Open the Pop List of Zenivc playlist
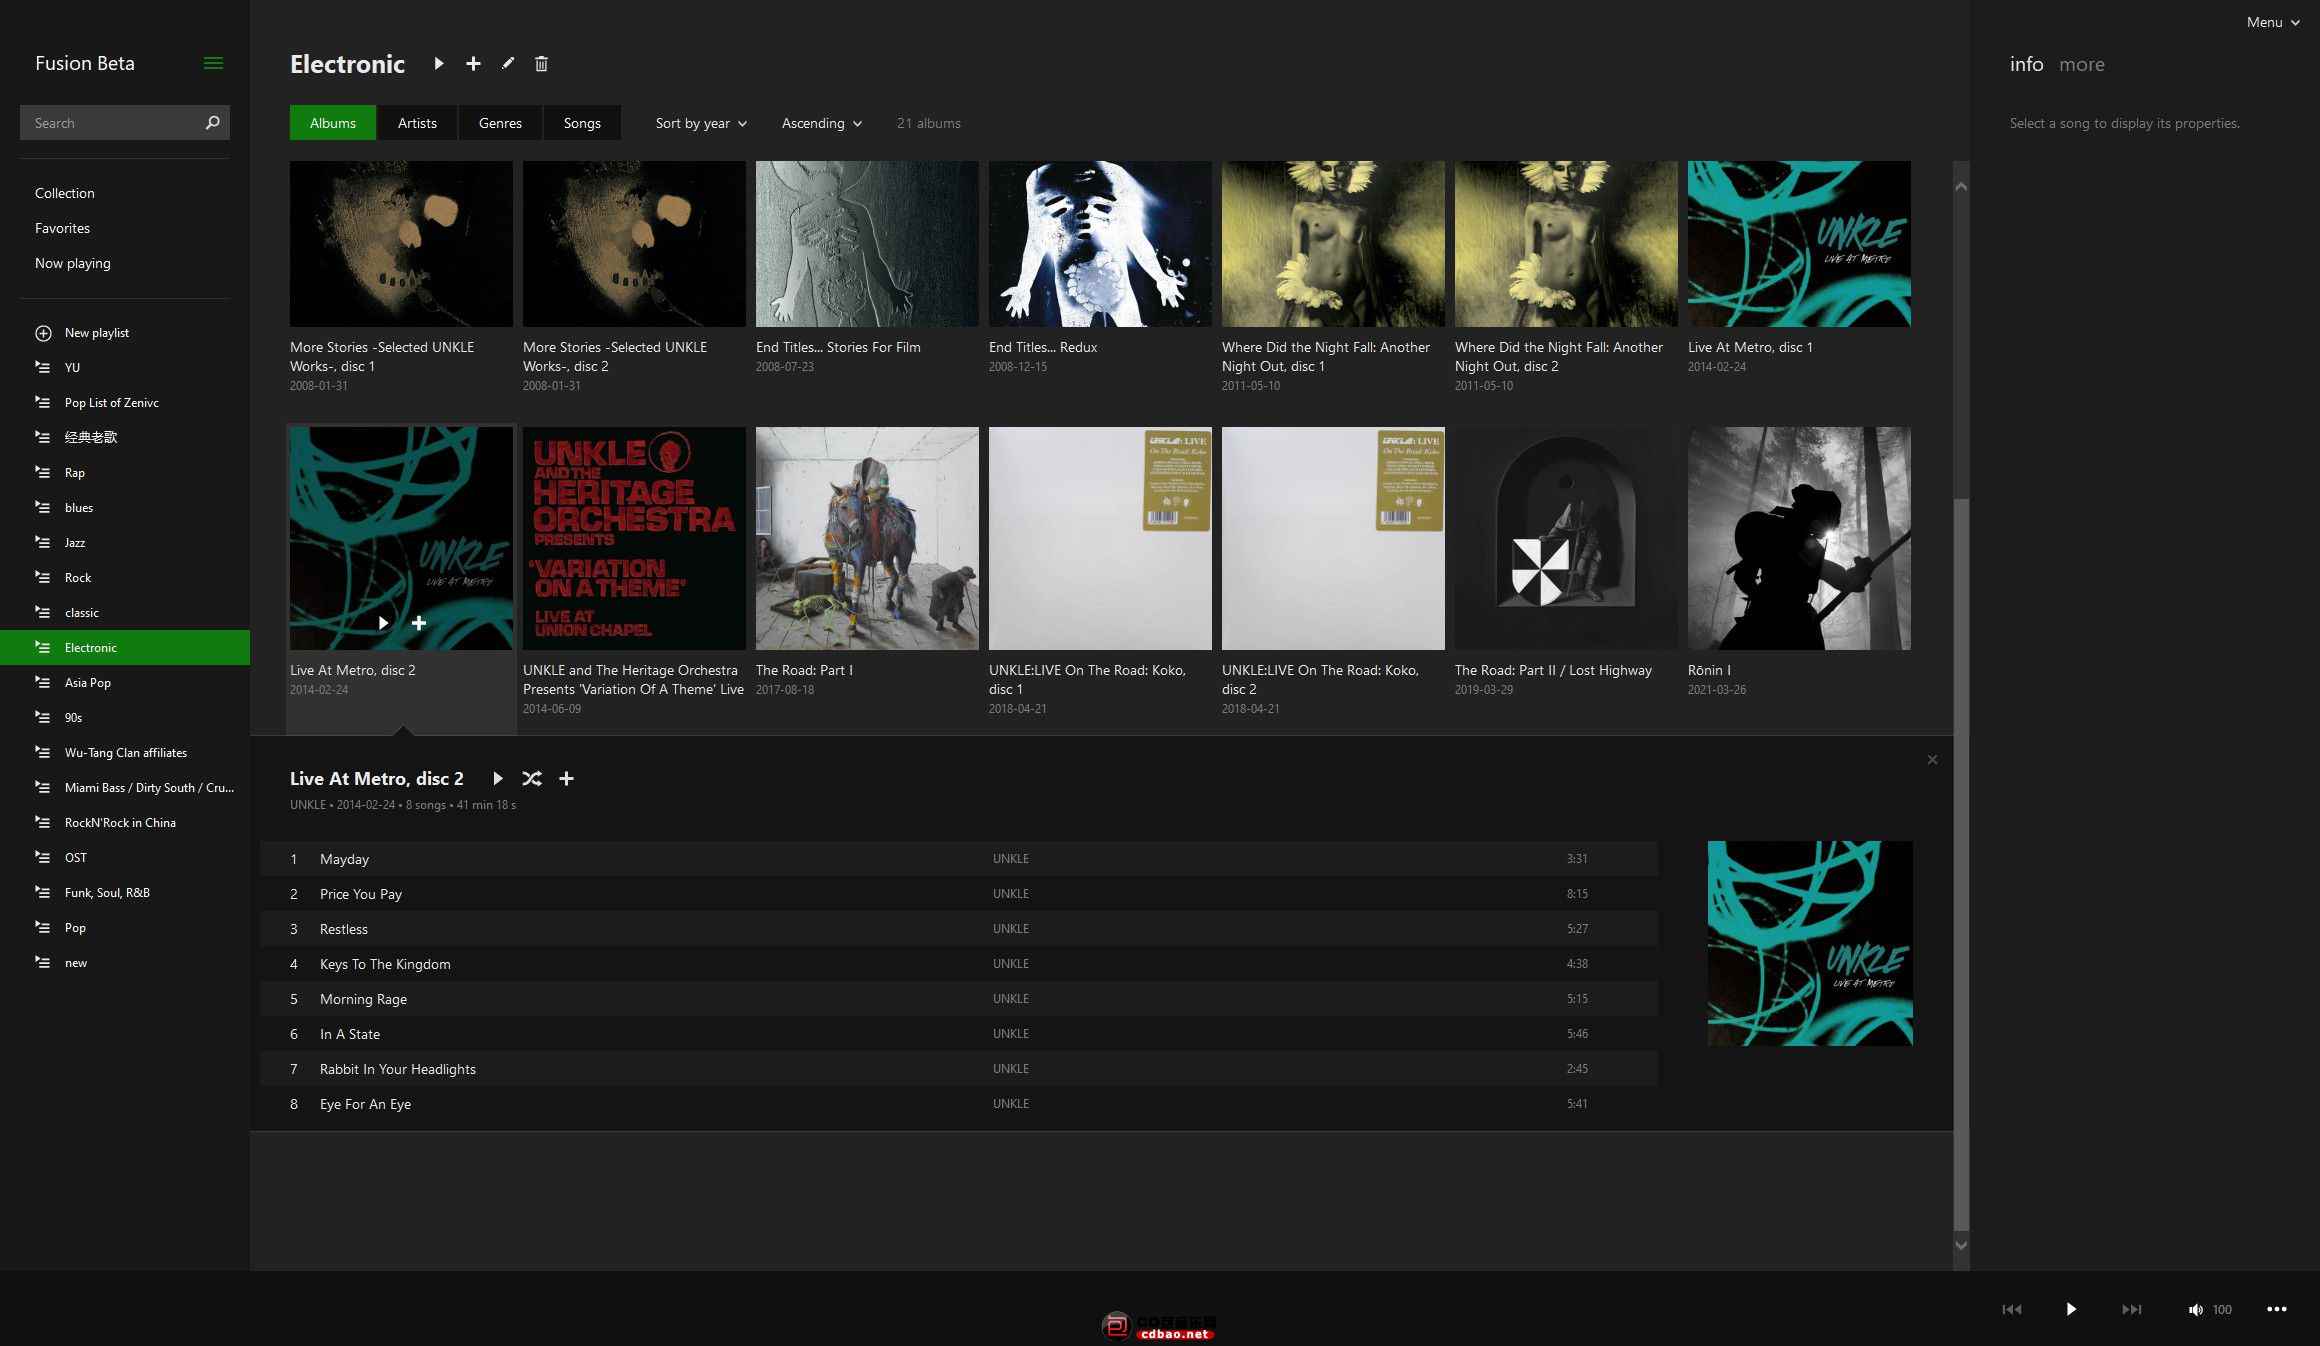 tap(125, 403)
